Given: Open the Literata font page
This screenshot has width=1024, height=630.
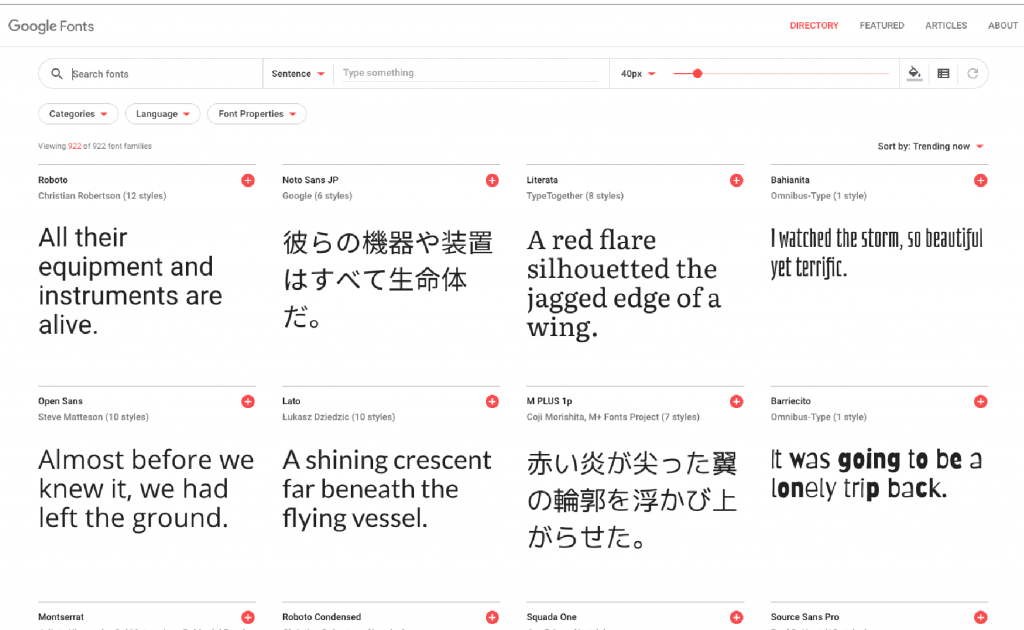Looking at the screenshot, I should [542, 180].
